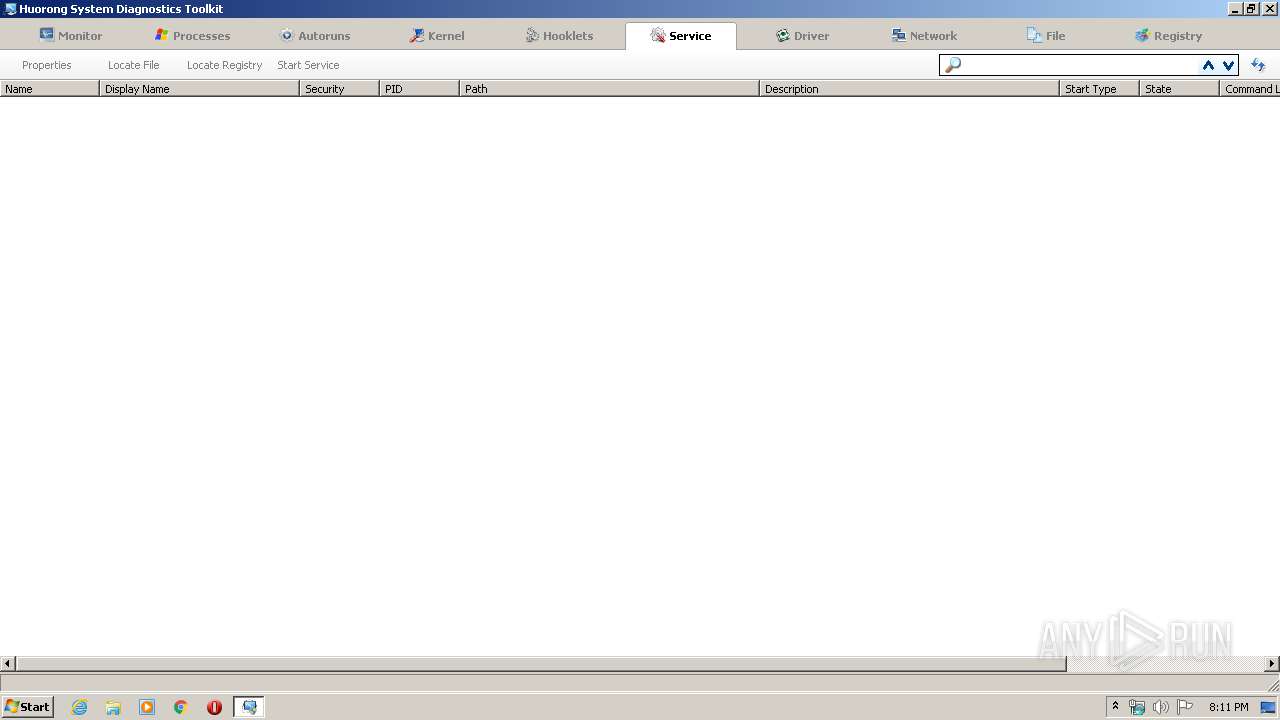This screenshot has width=1280, height=720.
Task: Open the Network tab
Action: point(924,35)
